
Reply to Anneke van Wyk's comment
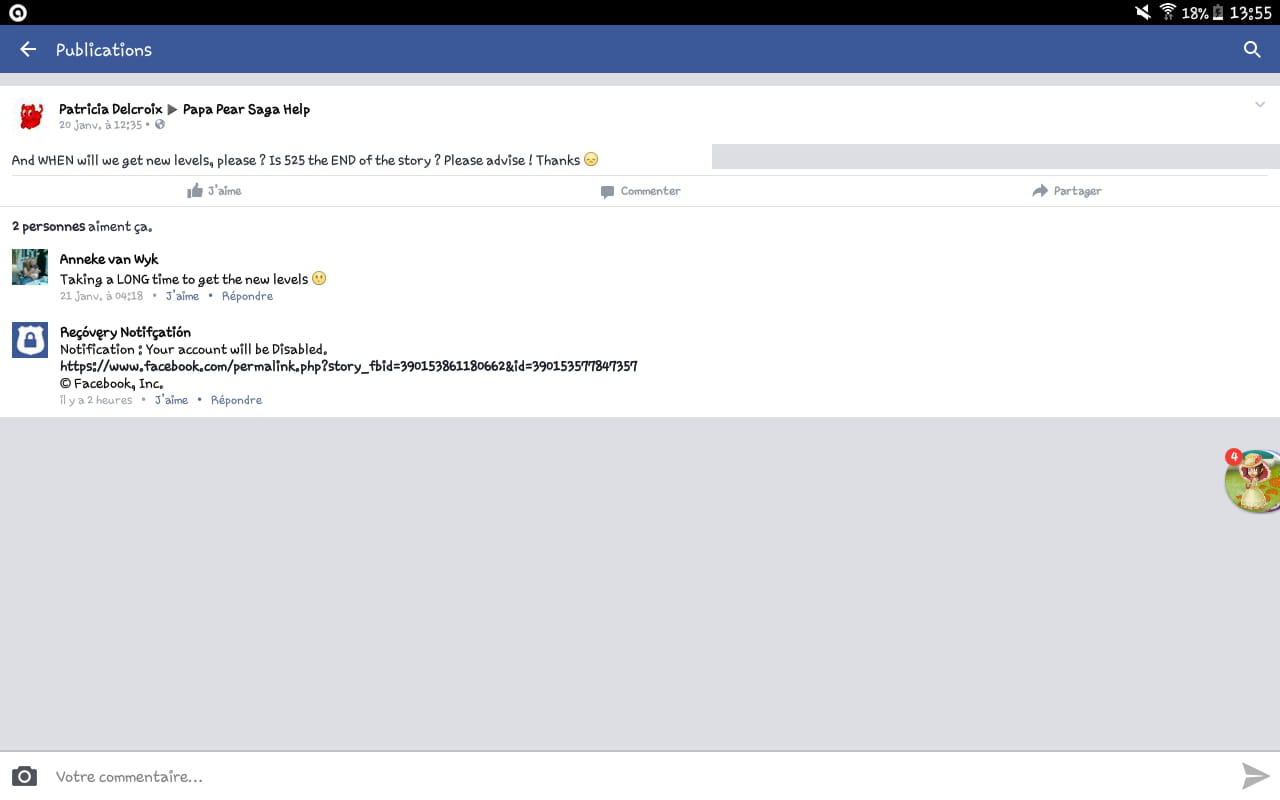[x=247, y=296]
